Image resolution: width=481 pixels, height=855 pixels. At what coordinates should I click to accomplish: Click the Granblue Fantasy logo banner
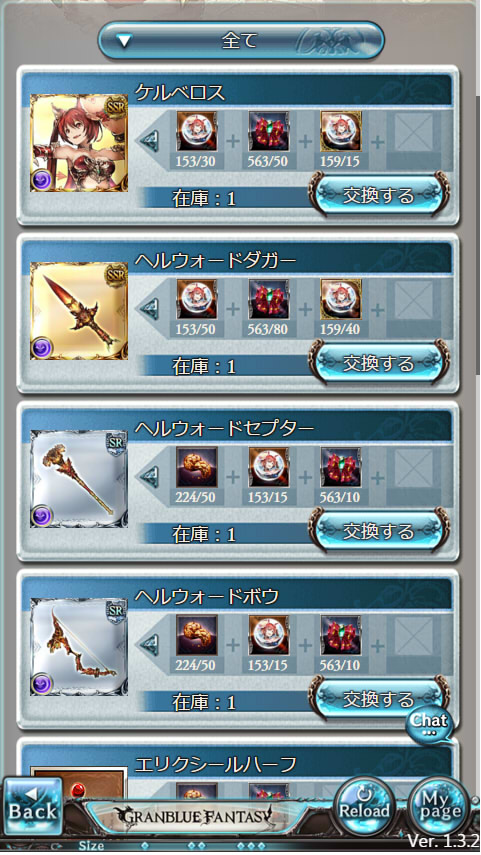point(195,816)
